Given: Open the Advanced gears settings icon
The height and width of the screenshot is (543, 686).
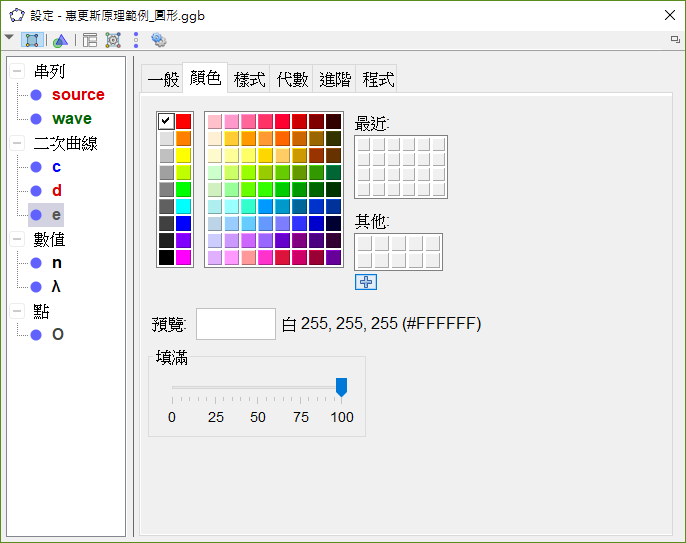Looking at the screenshot, I should [159, 40].
